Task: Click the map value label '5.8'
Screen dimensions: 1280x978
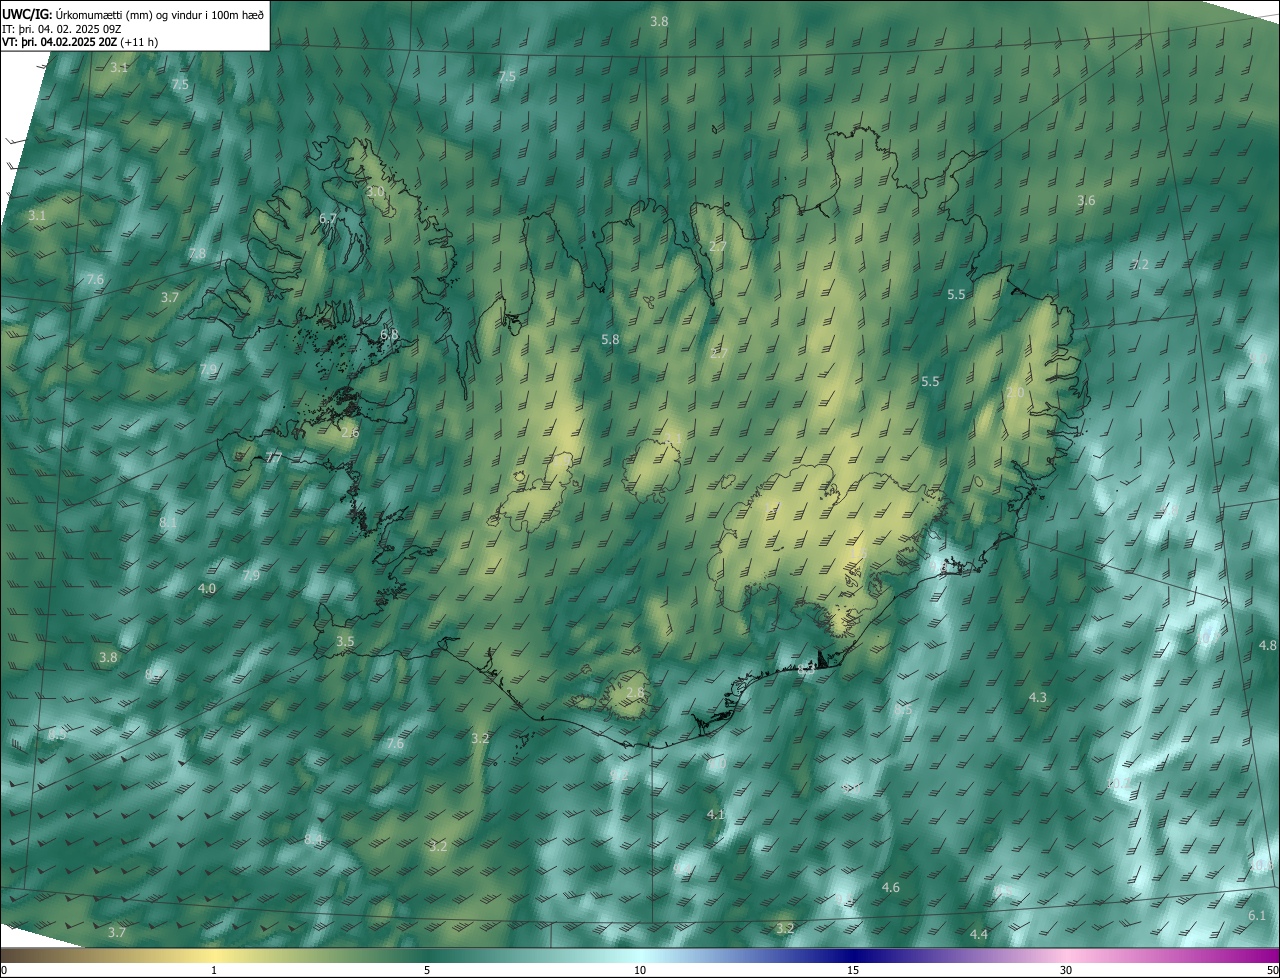Action: click(x=610, y=340)
